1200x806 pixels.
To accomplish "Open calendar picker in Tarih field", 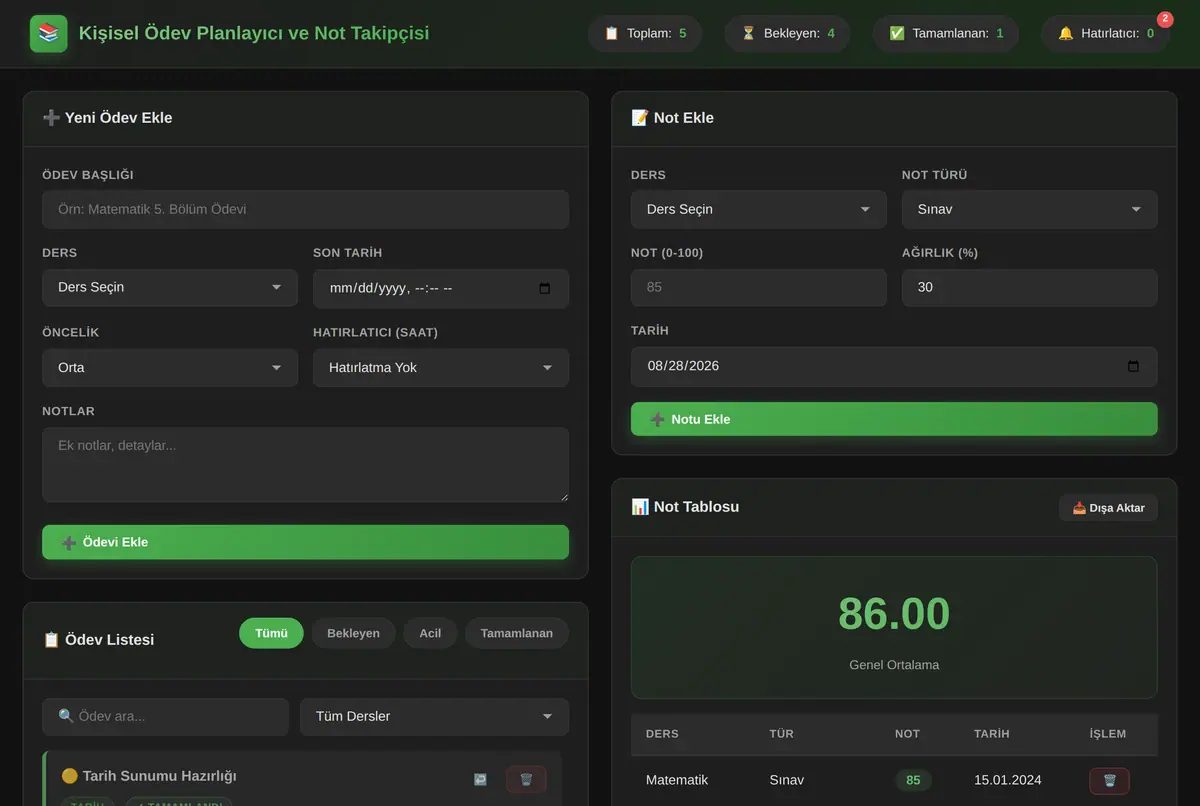I will coord(1133,366).
